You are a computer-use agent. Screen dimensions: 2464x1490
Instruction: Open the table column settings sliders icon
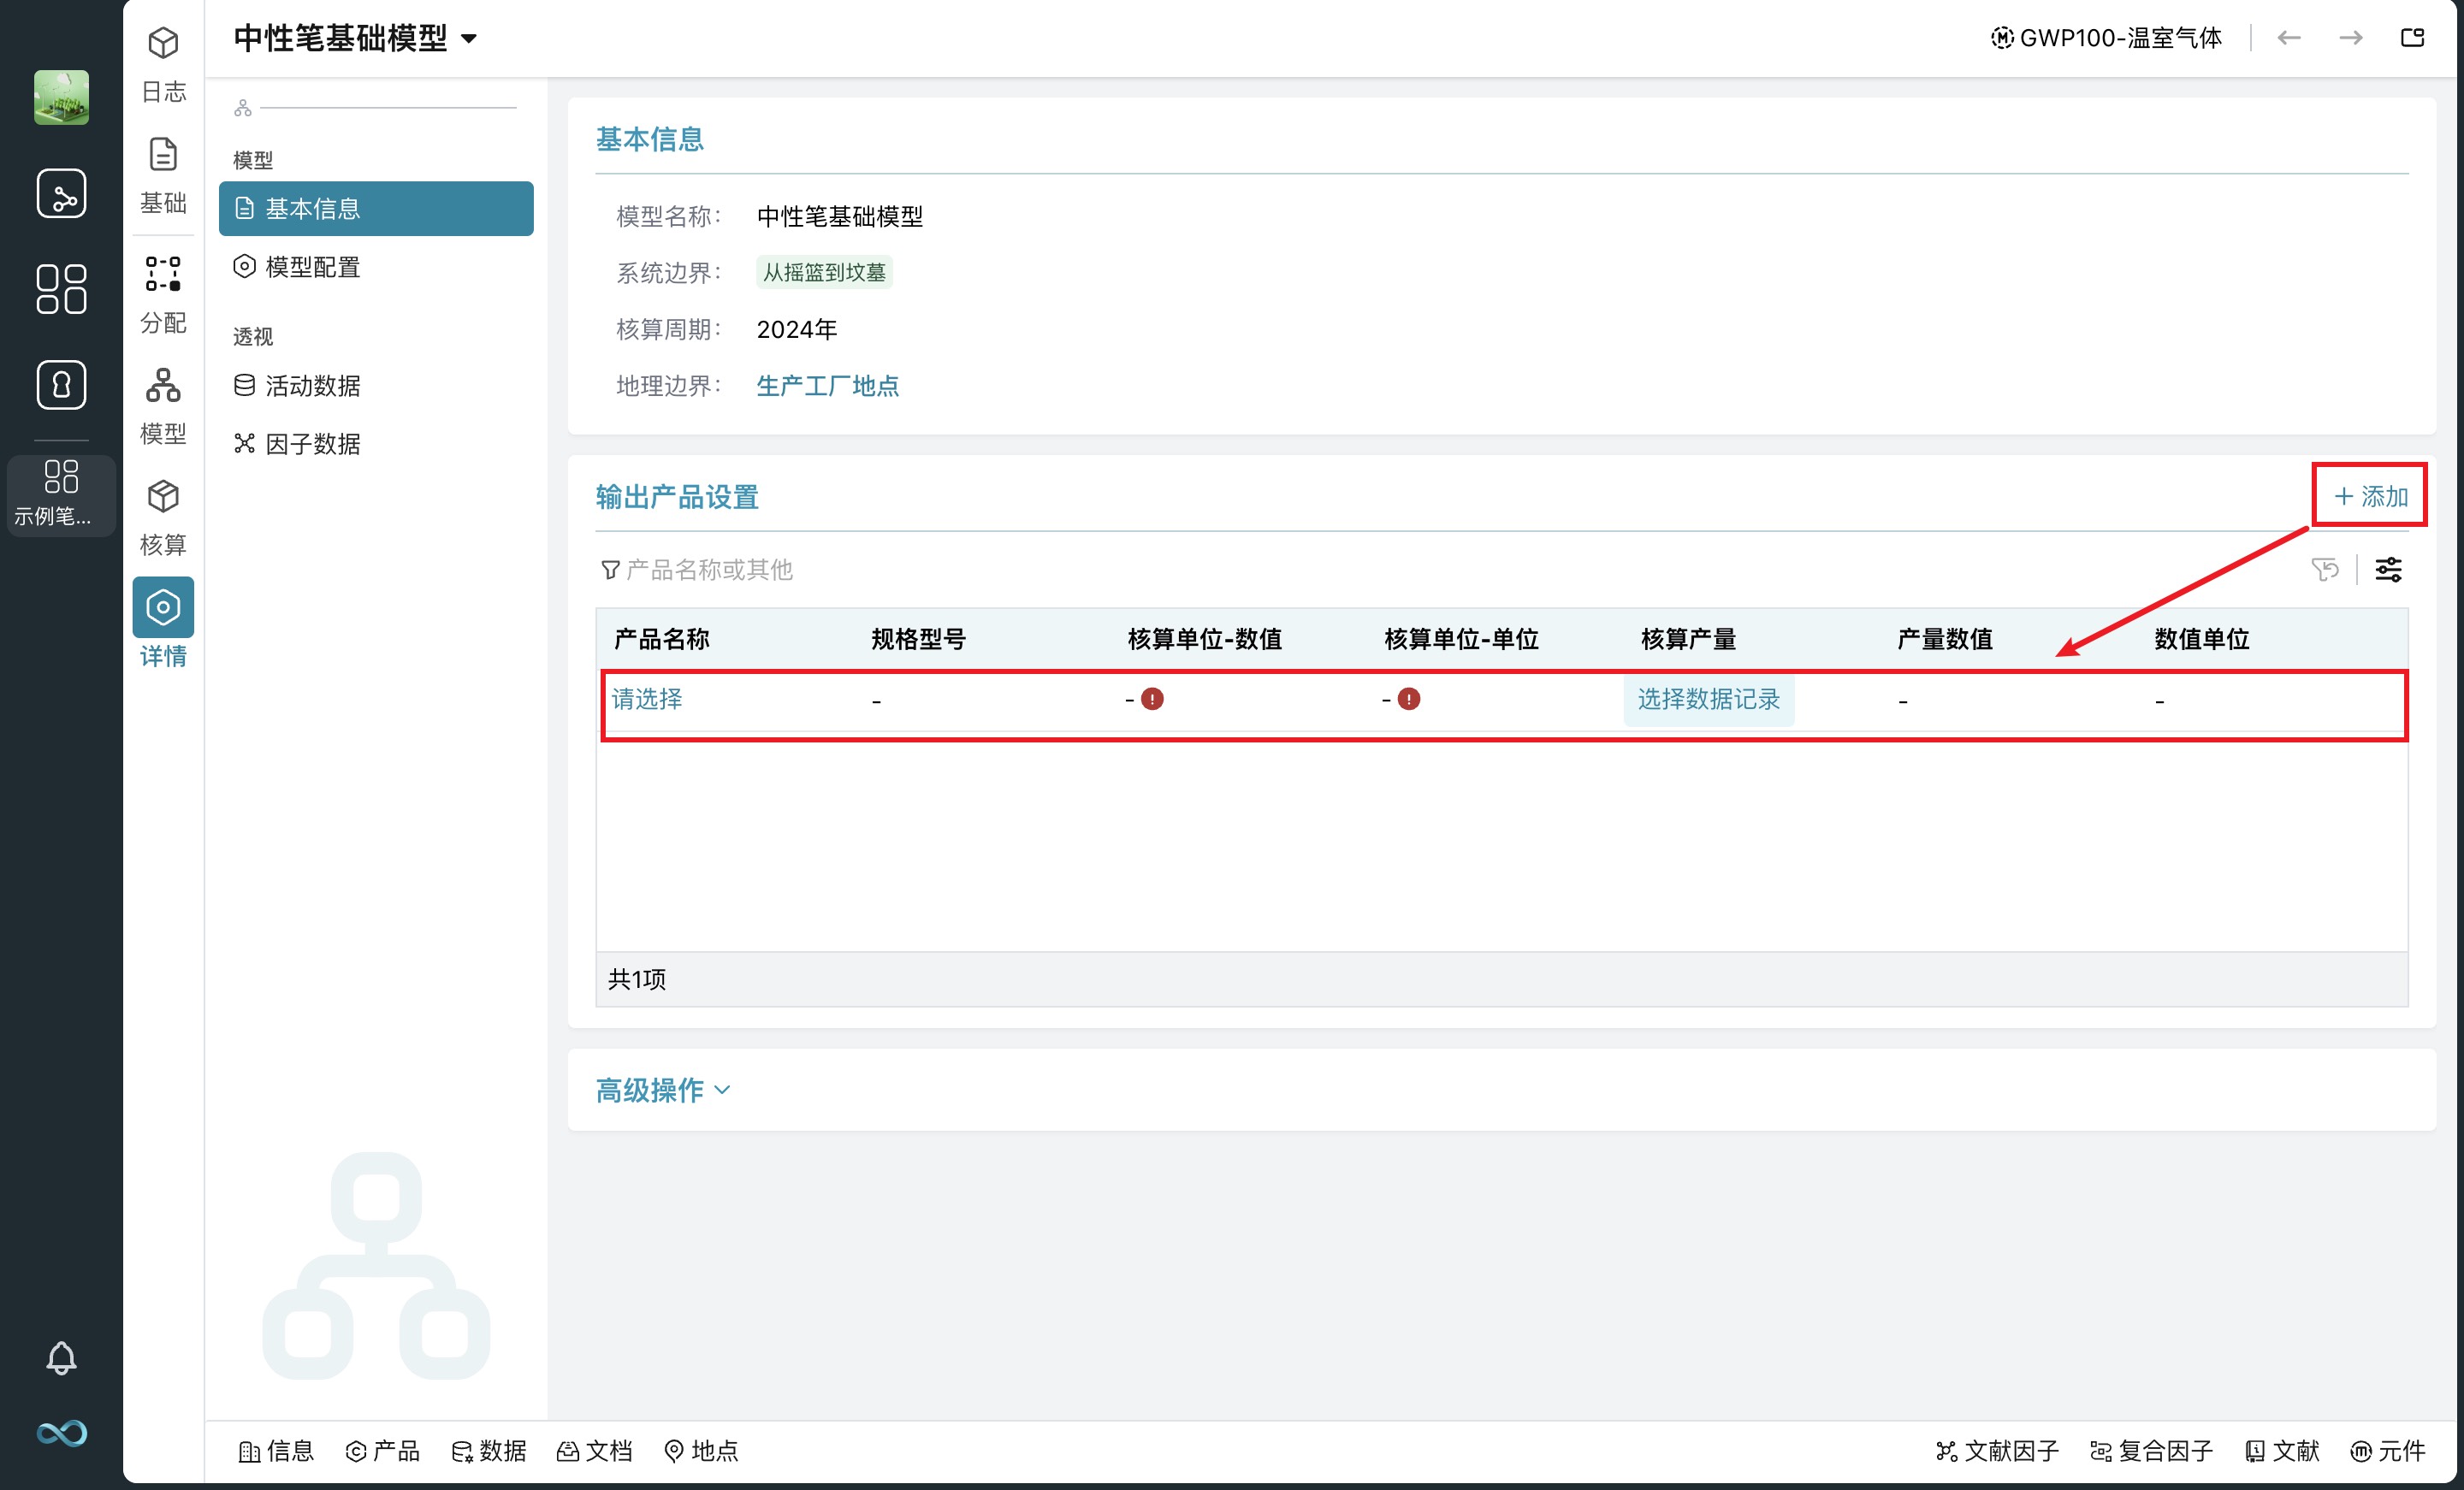tap(2388, 570)
